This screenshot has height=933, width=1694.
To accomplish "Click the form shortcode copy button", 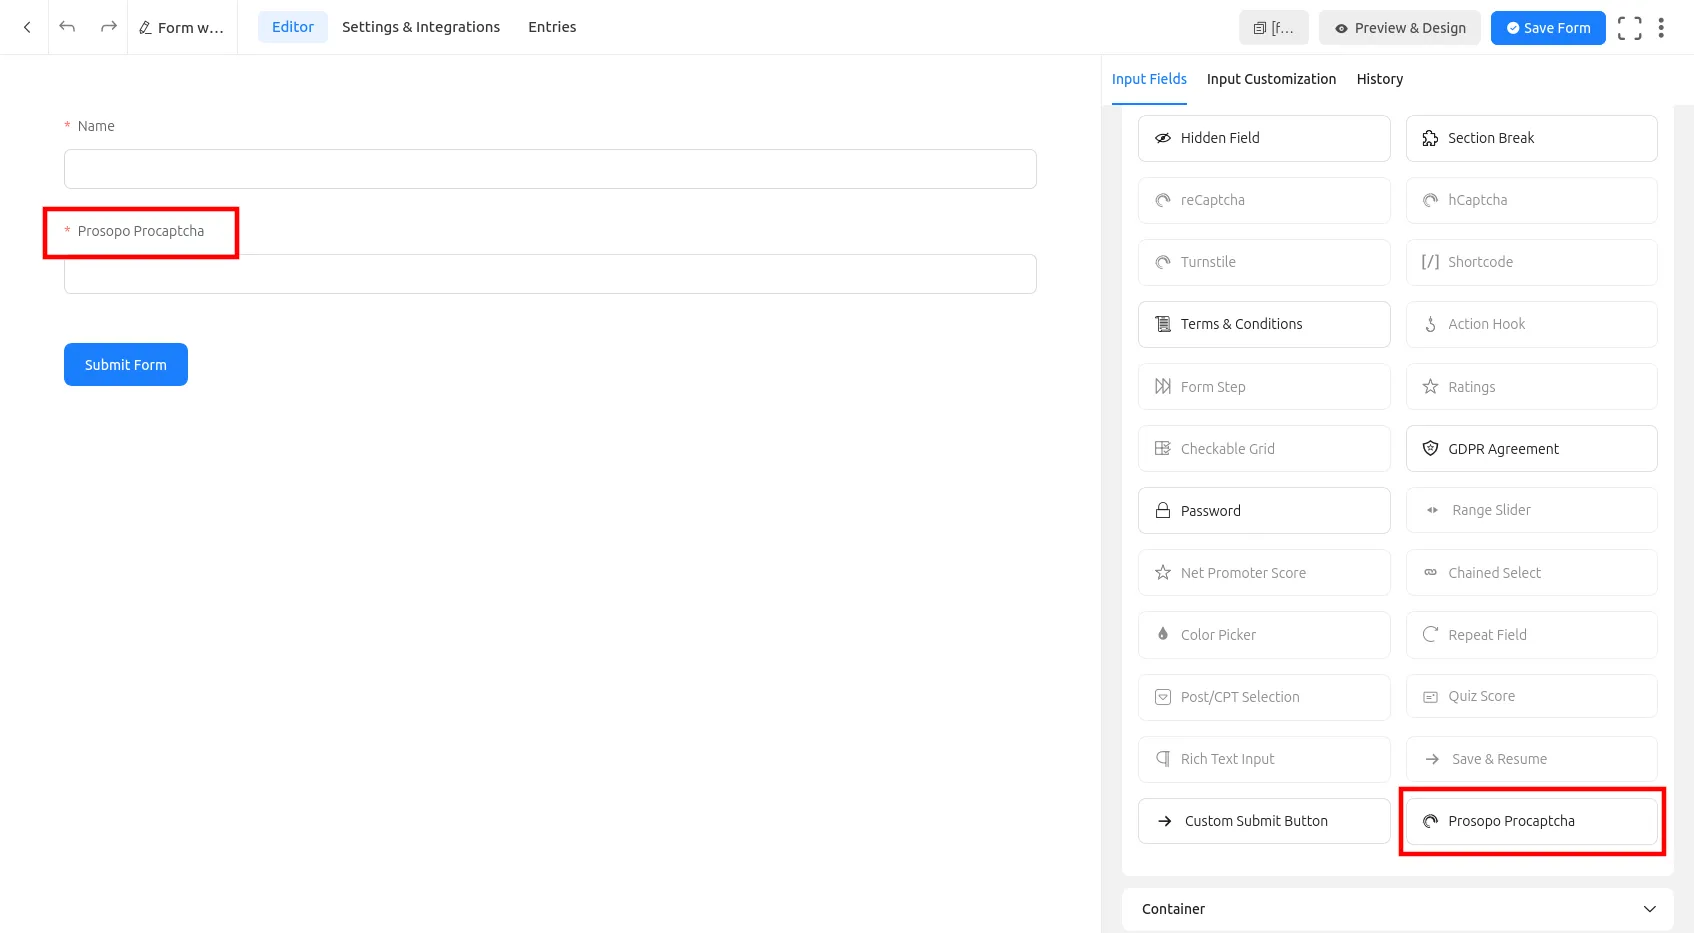I will [x=1273, y=28].
